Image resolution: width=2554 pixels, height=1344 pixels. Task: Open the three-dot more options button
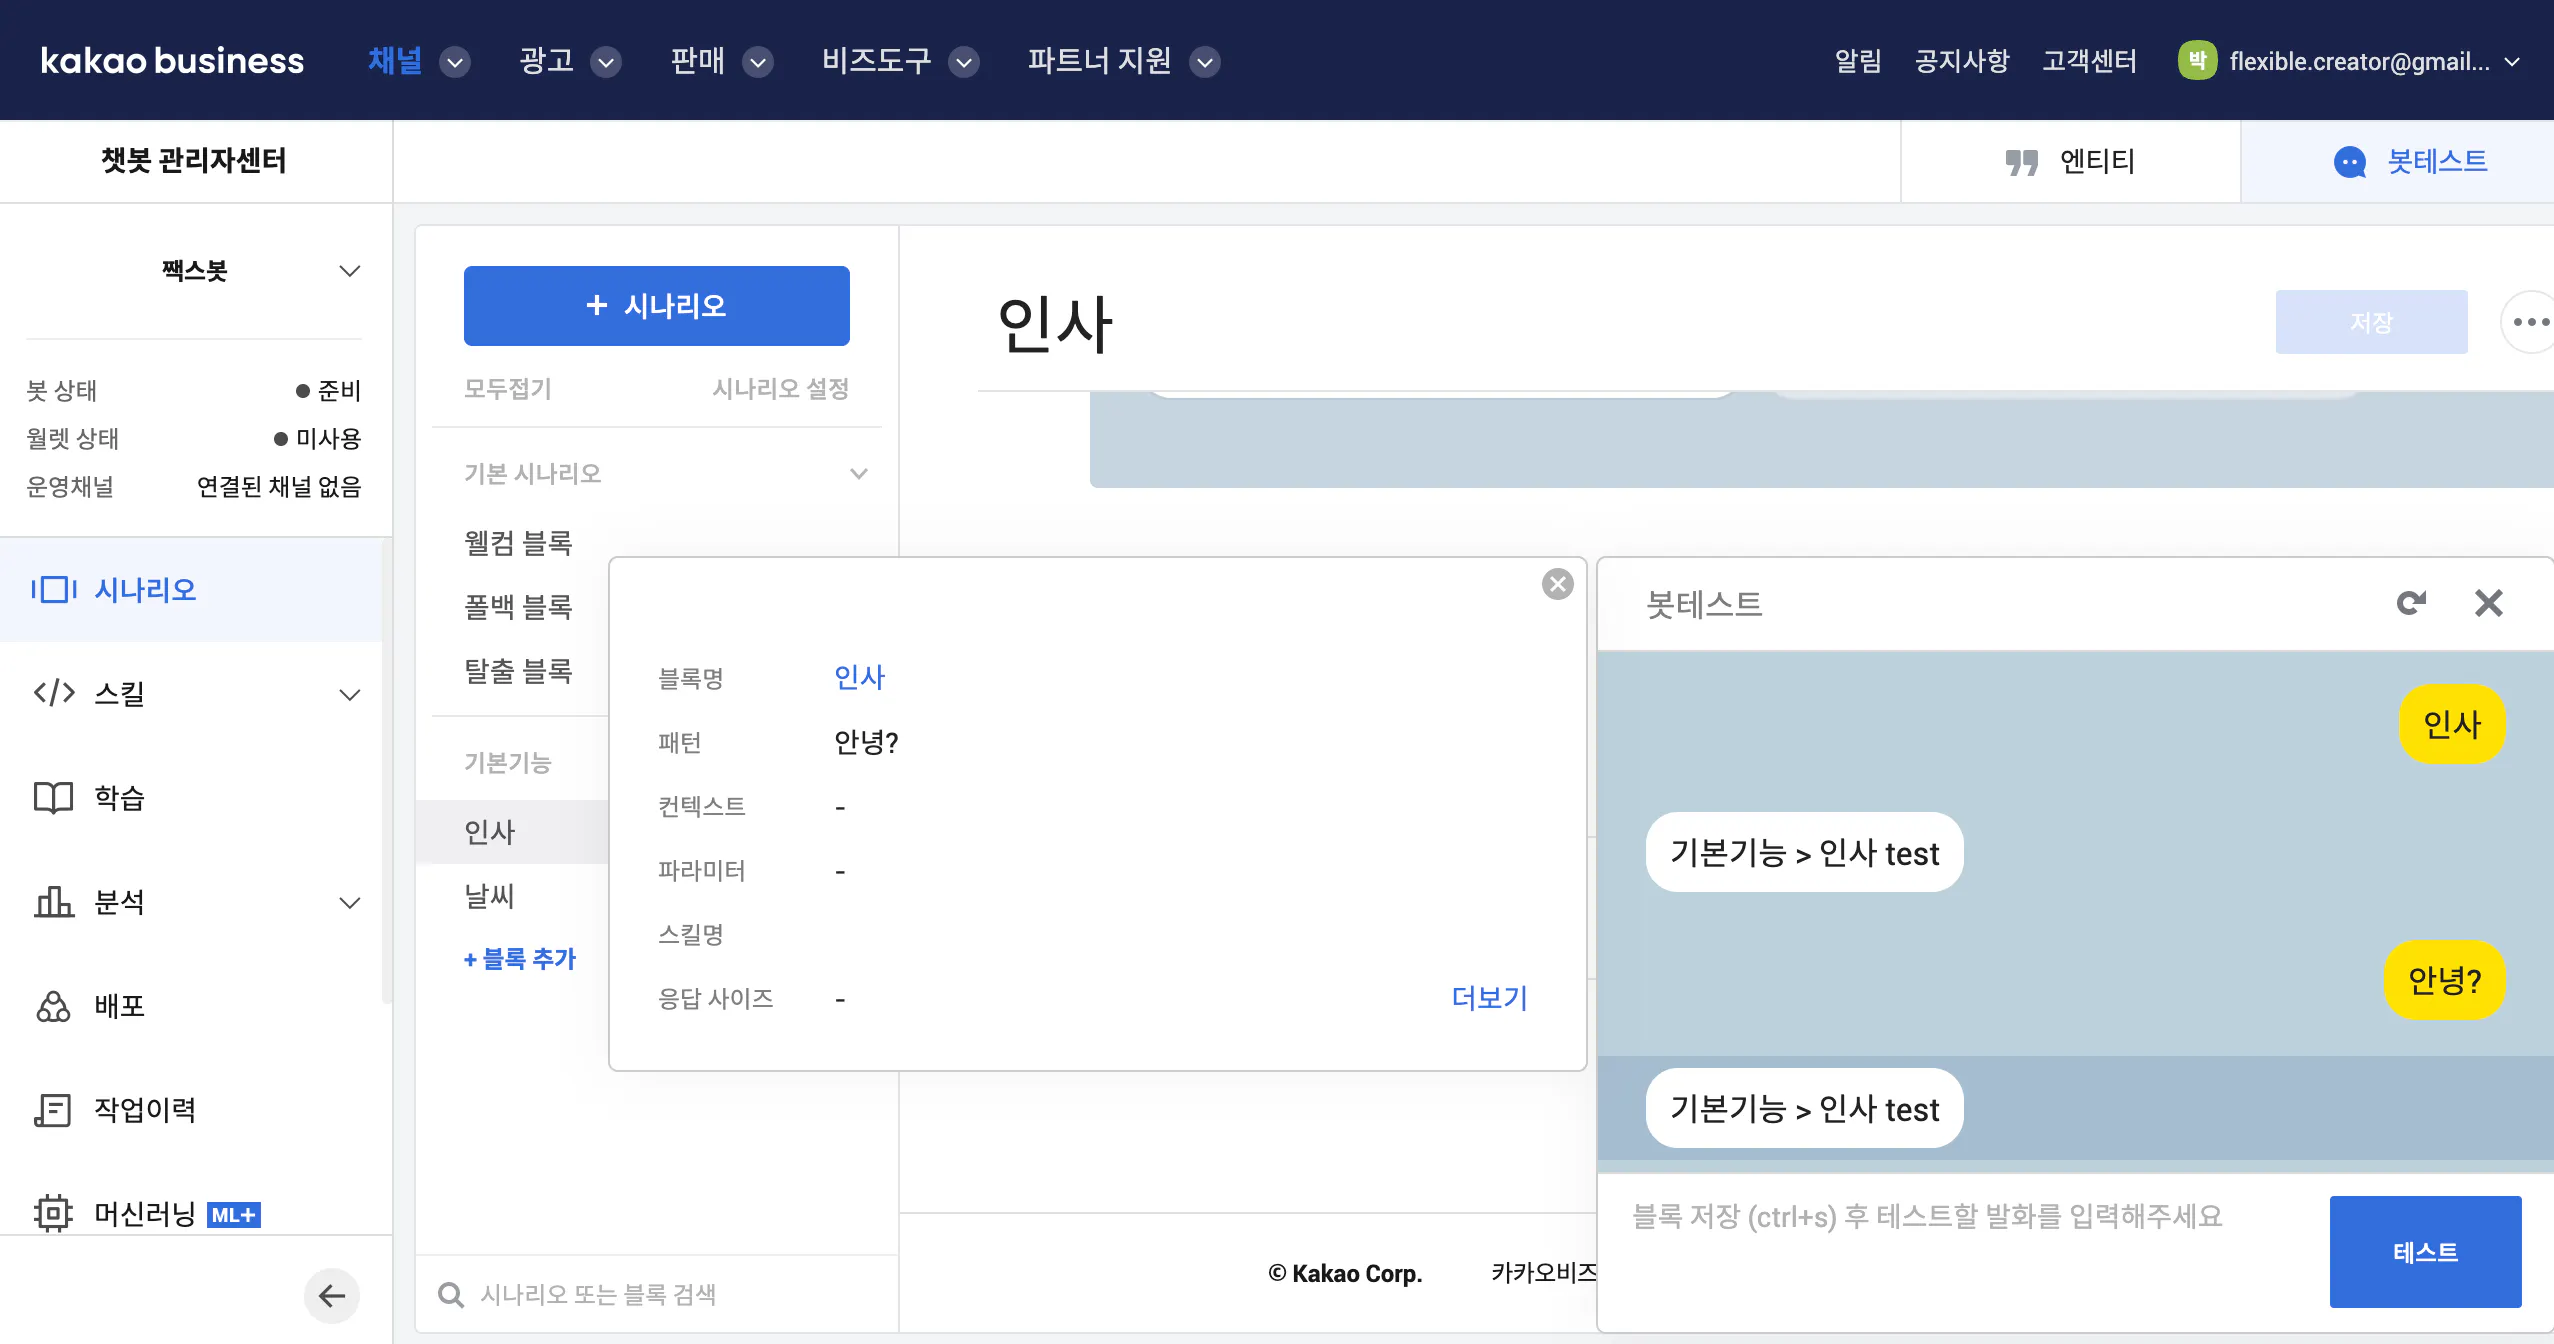click(2528, 322)
